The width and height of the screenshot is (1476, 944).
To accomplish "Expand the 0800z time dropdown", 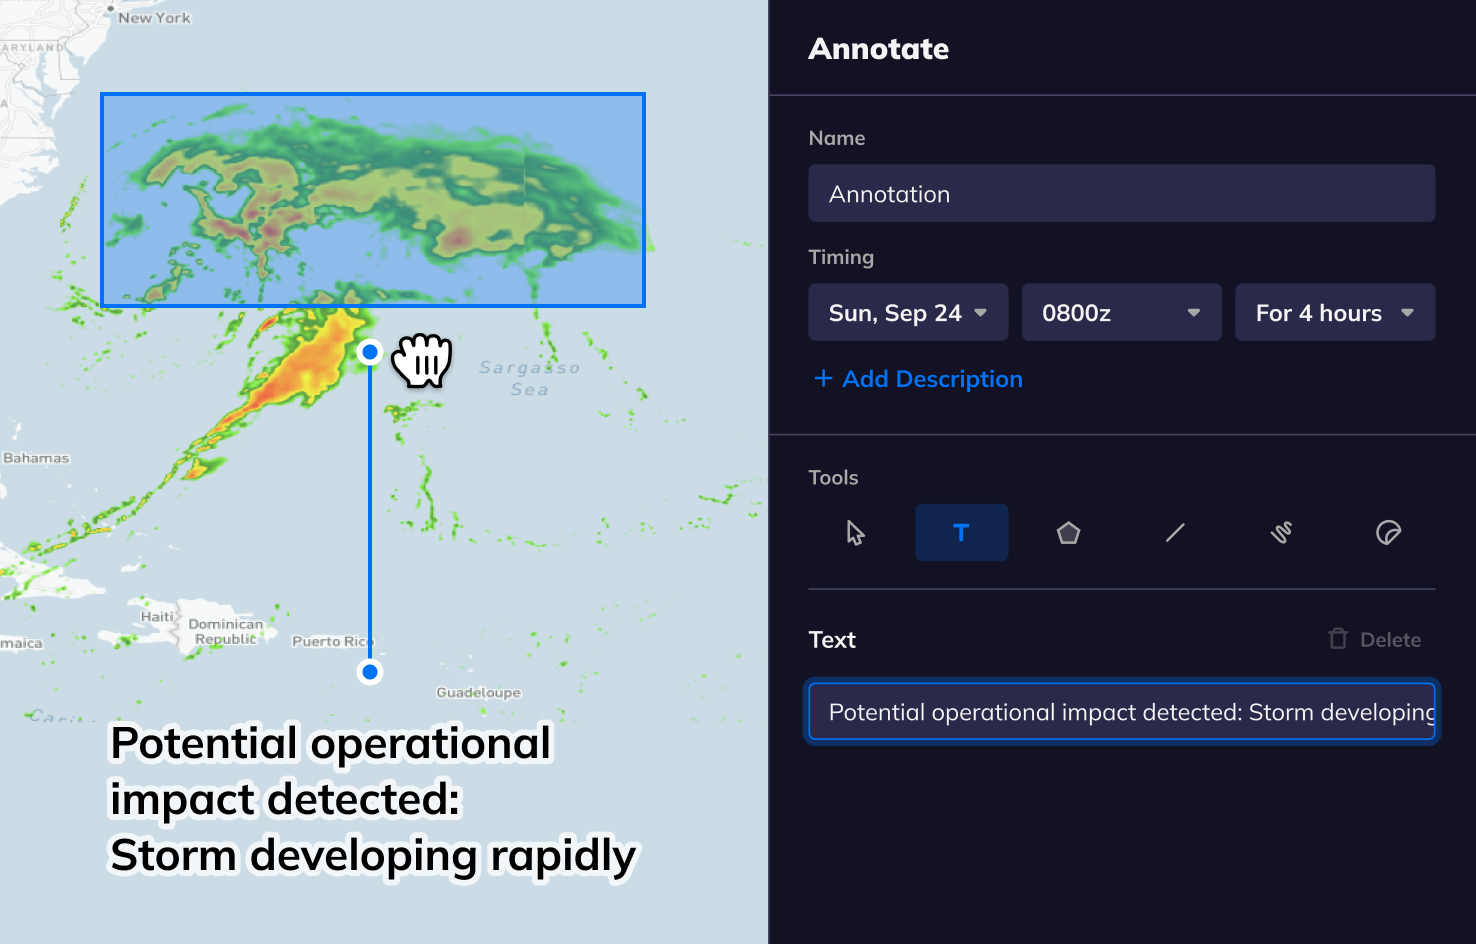I will (x=1121, y=313).
